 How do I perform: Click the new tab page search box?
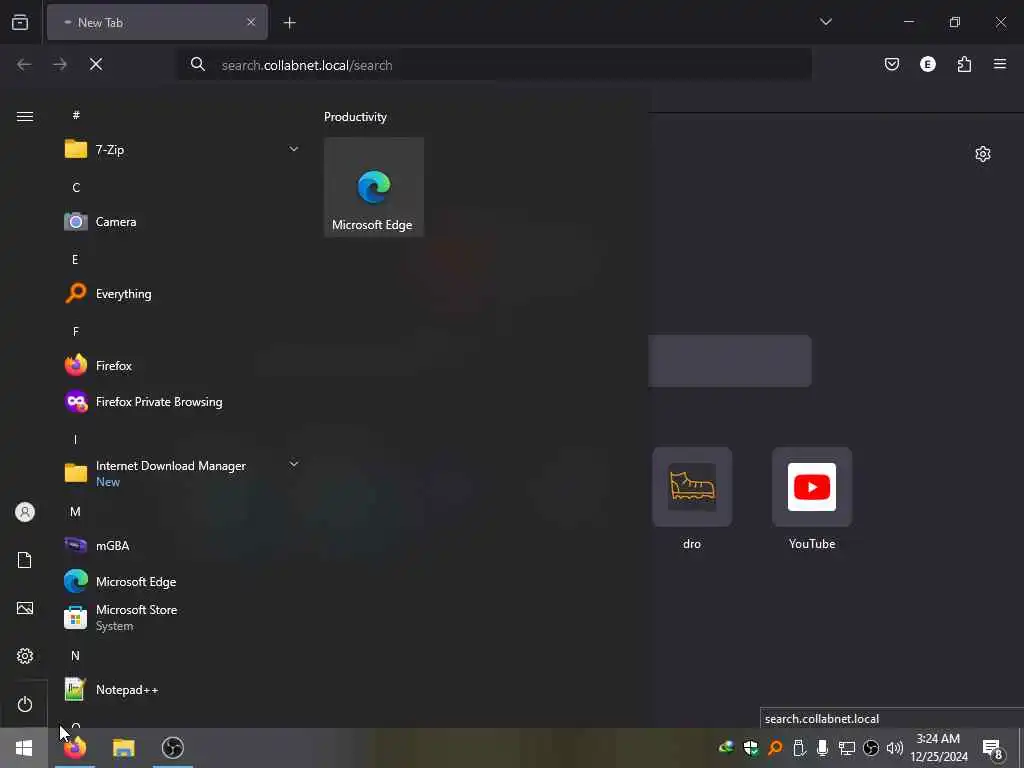729,360
